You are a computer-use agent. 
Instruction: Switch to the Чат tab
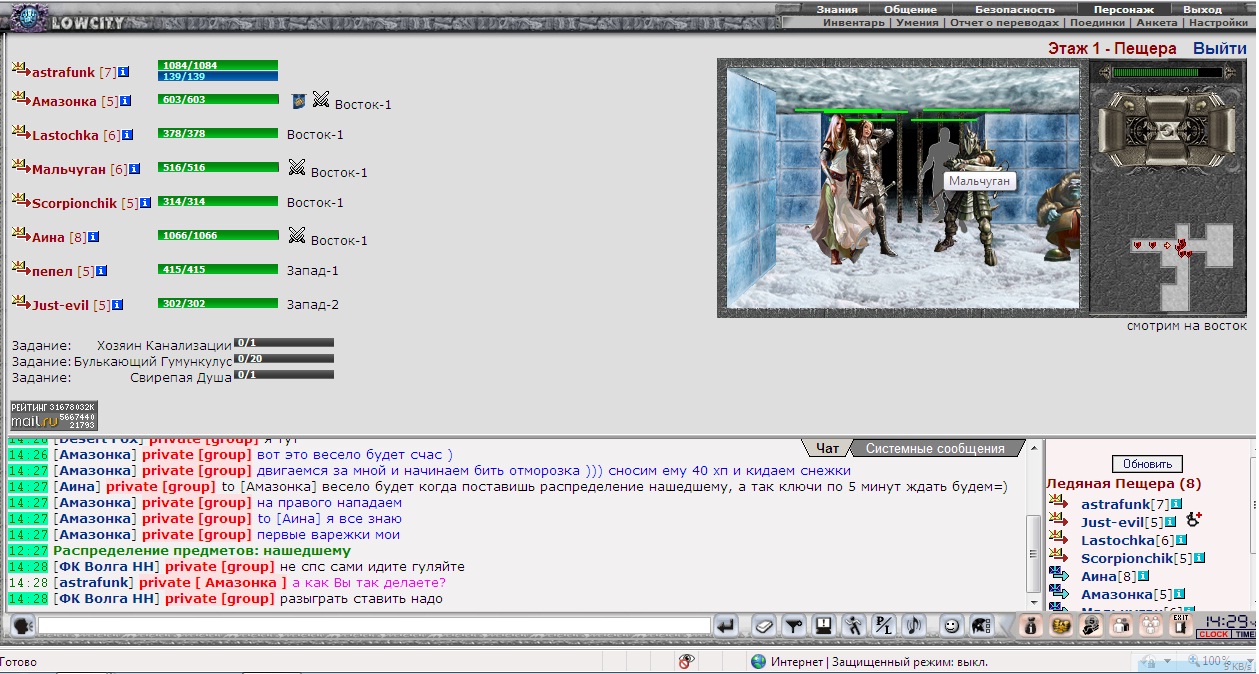(827, 448)
